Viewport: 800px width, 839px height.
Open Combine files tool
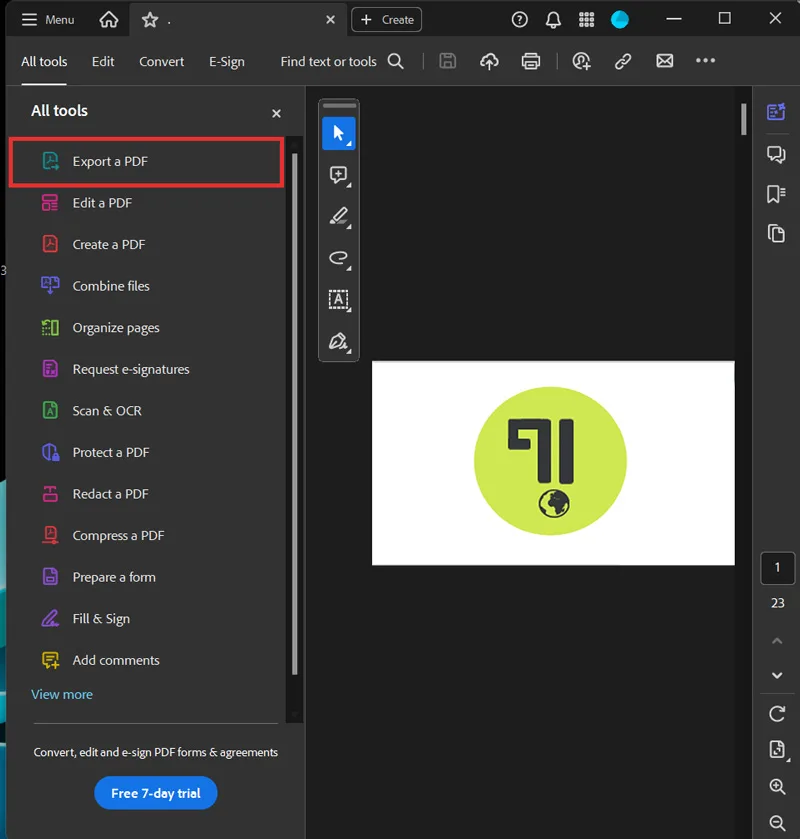pyautogui.click(x=147, y=286)
